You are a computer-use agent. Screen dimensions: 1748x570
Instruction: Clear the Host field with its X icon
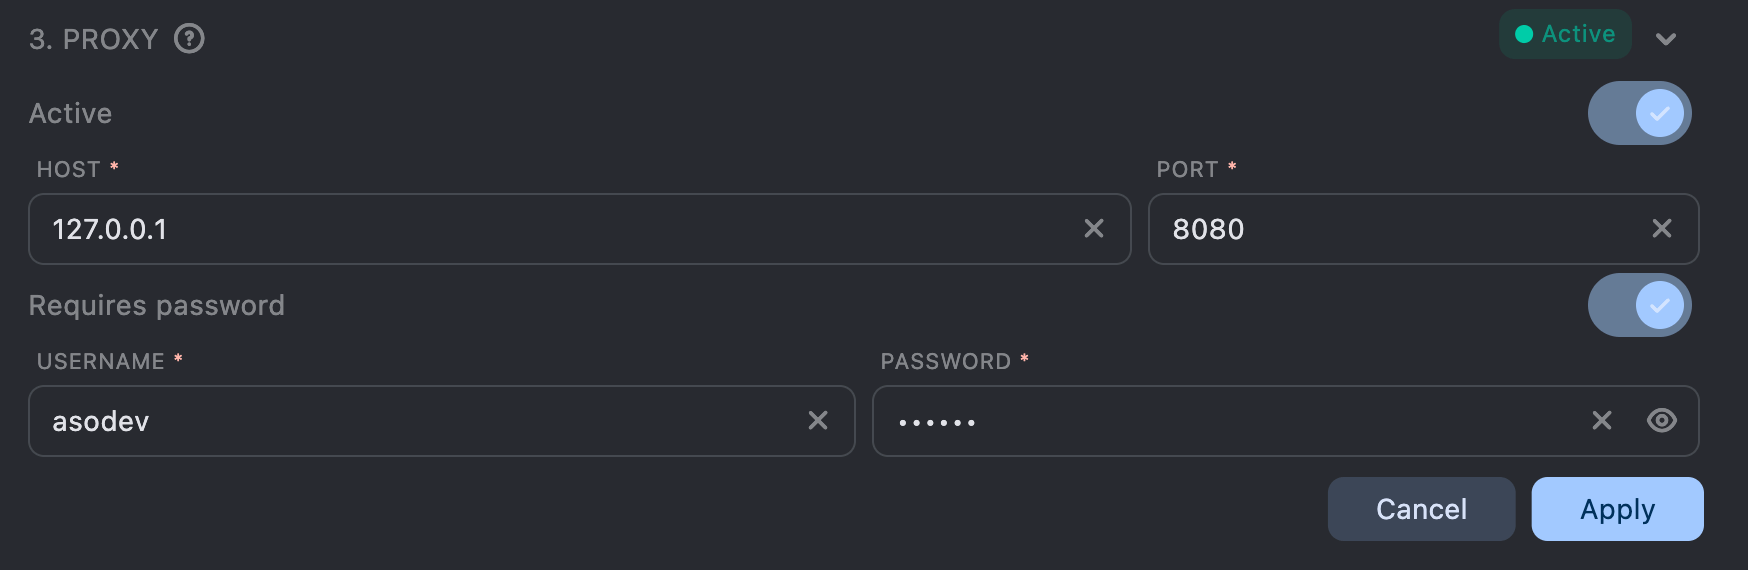pyautogui.click(x=1094, y=229)
